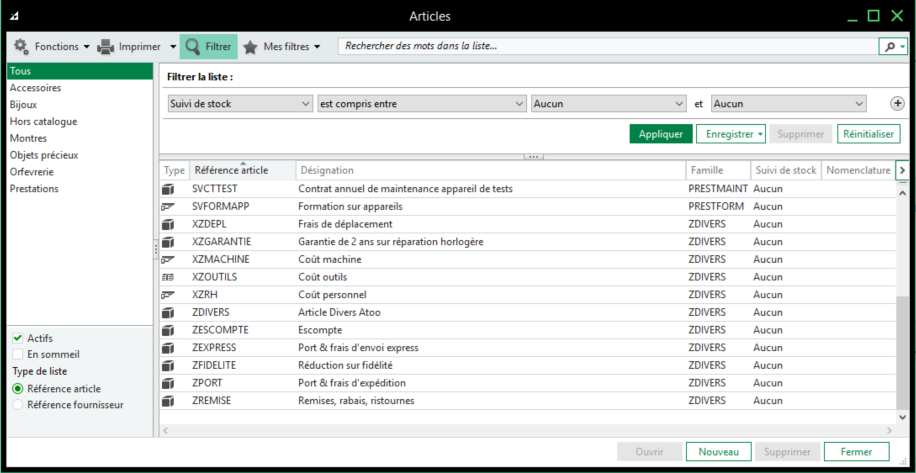The width and height of the screenshot is (916, 473).
Task: Click the Imprimer printer icon
Action: pyautogui.click(x=106, y=47)
